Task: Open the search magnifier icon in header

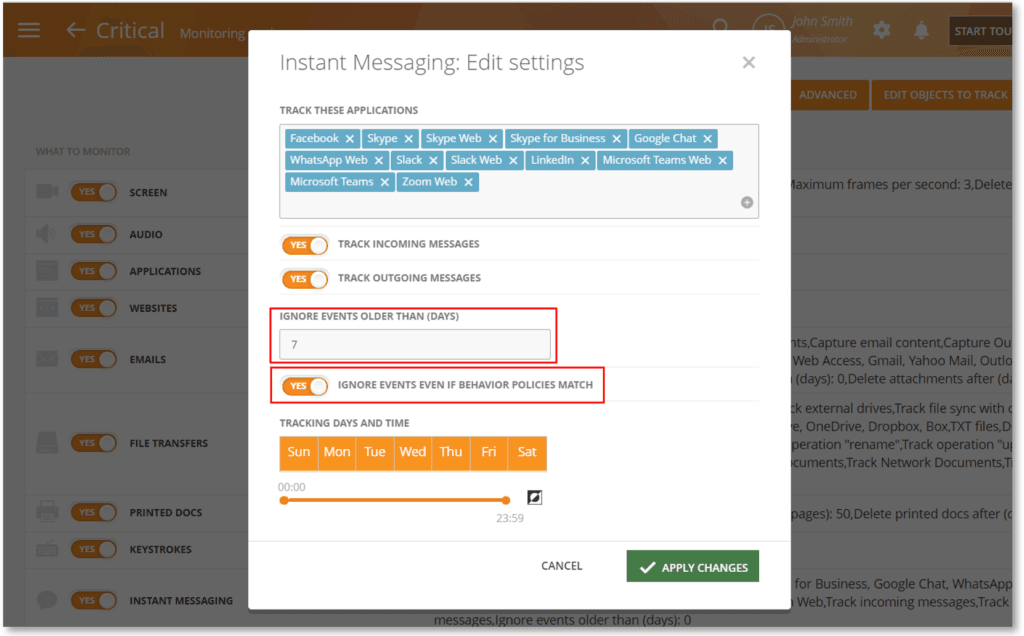Action: pyautogui.click(x=720, y=27)
